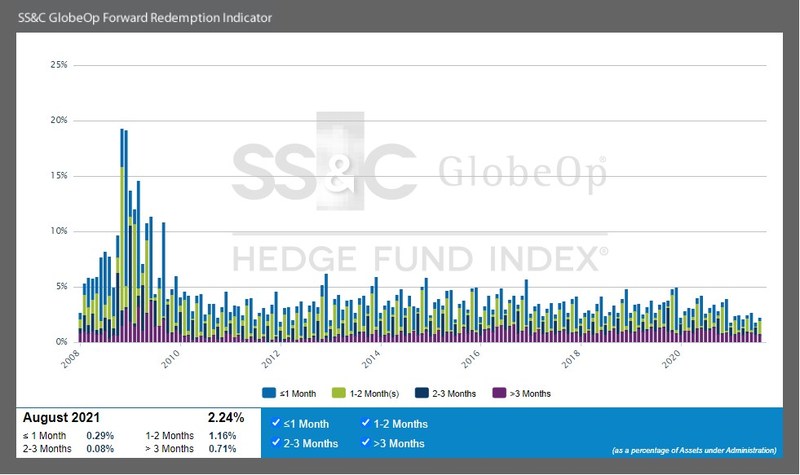Click the purple >3 Months legend swatch
This screenshot has width=800, height=475.
click(x=500, y=393)
